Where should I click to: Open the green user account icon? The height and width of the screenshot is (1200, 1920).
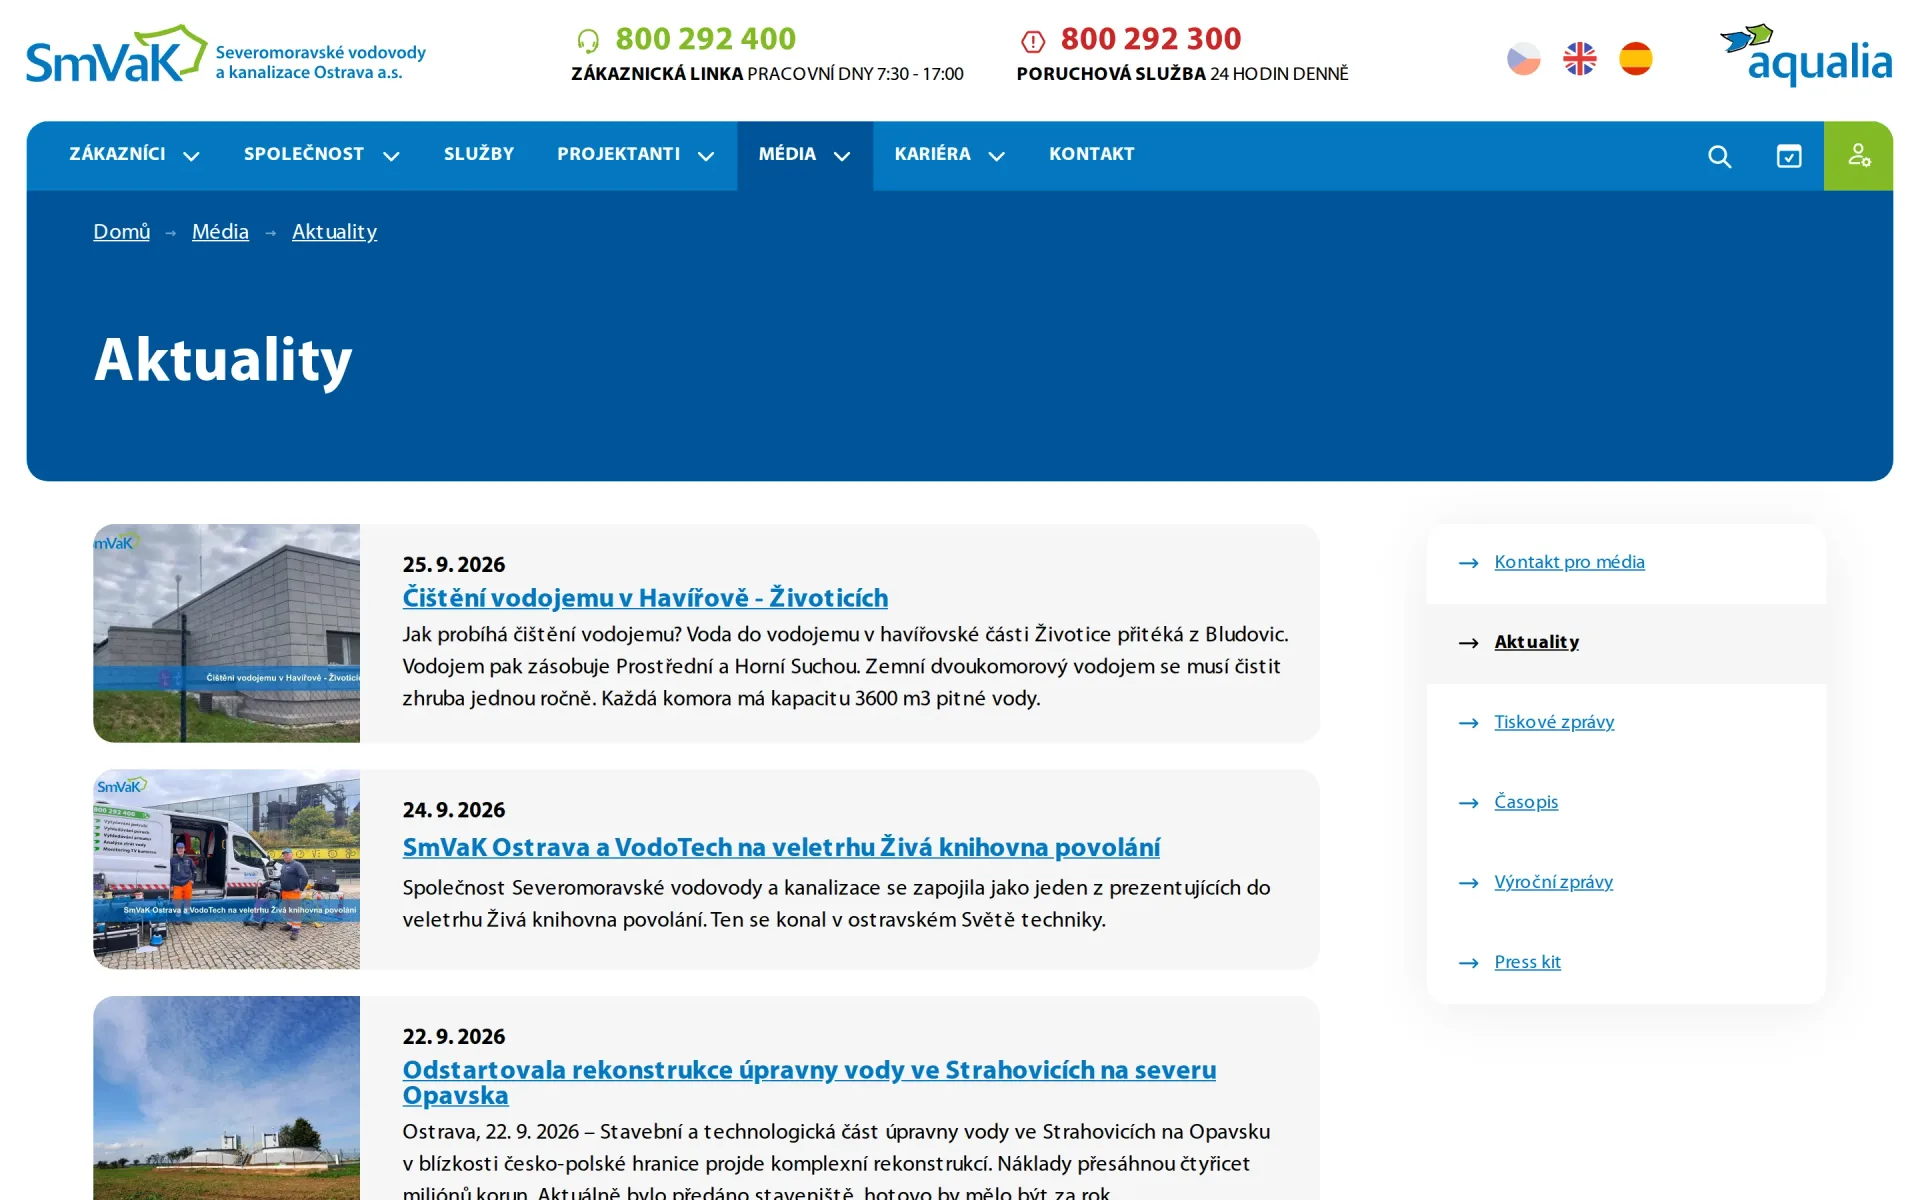(1858, 156)
